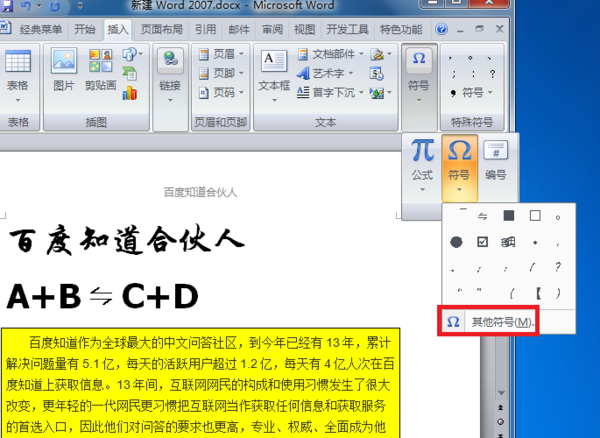Click the vertical scrollbar down arrow
This screenshot has height=438, width=600.
[501, 393]
